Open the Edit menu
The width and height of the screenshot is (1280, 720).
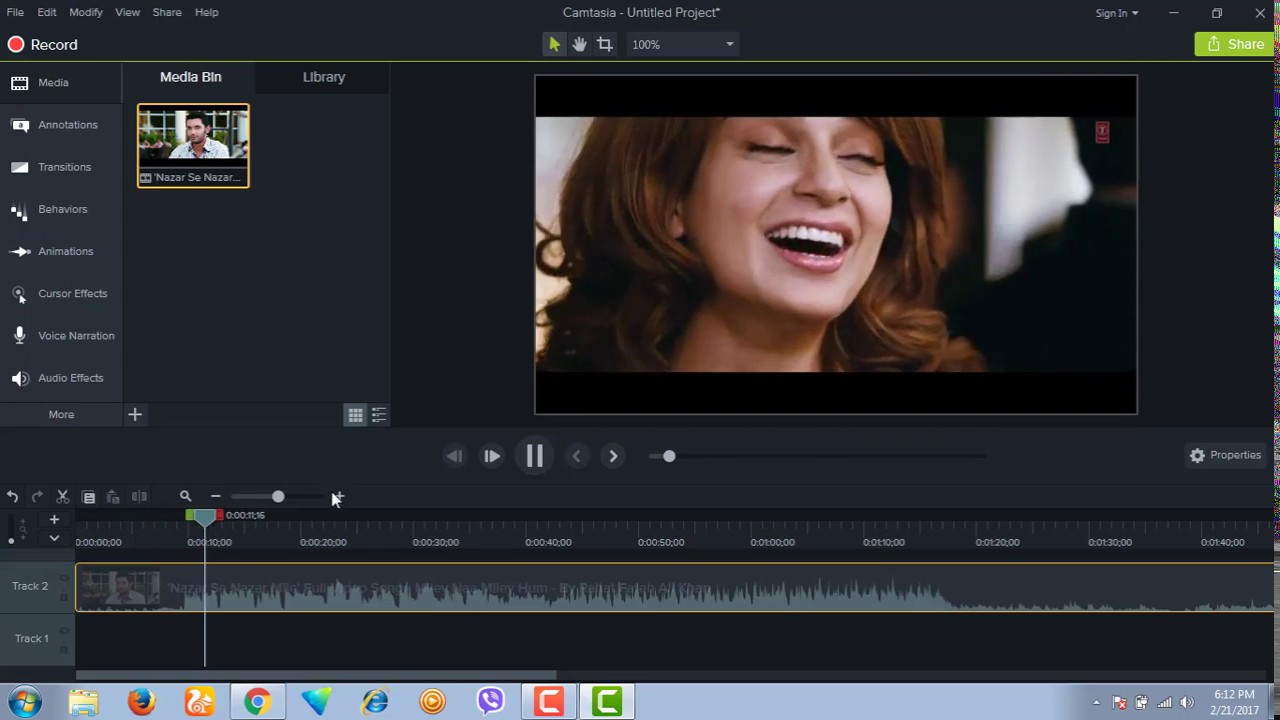[x=47, y=12]
